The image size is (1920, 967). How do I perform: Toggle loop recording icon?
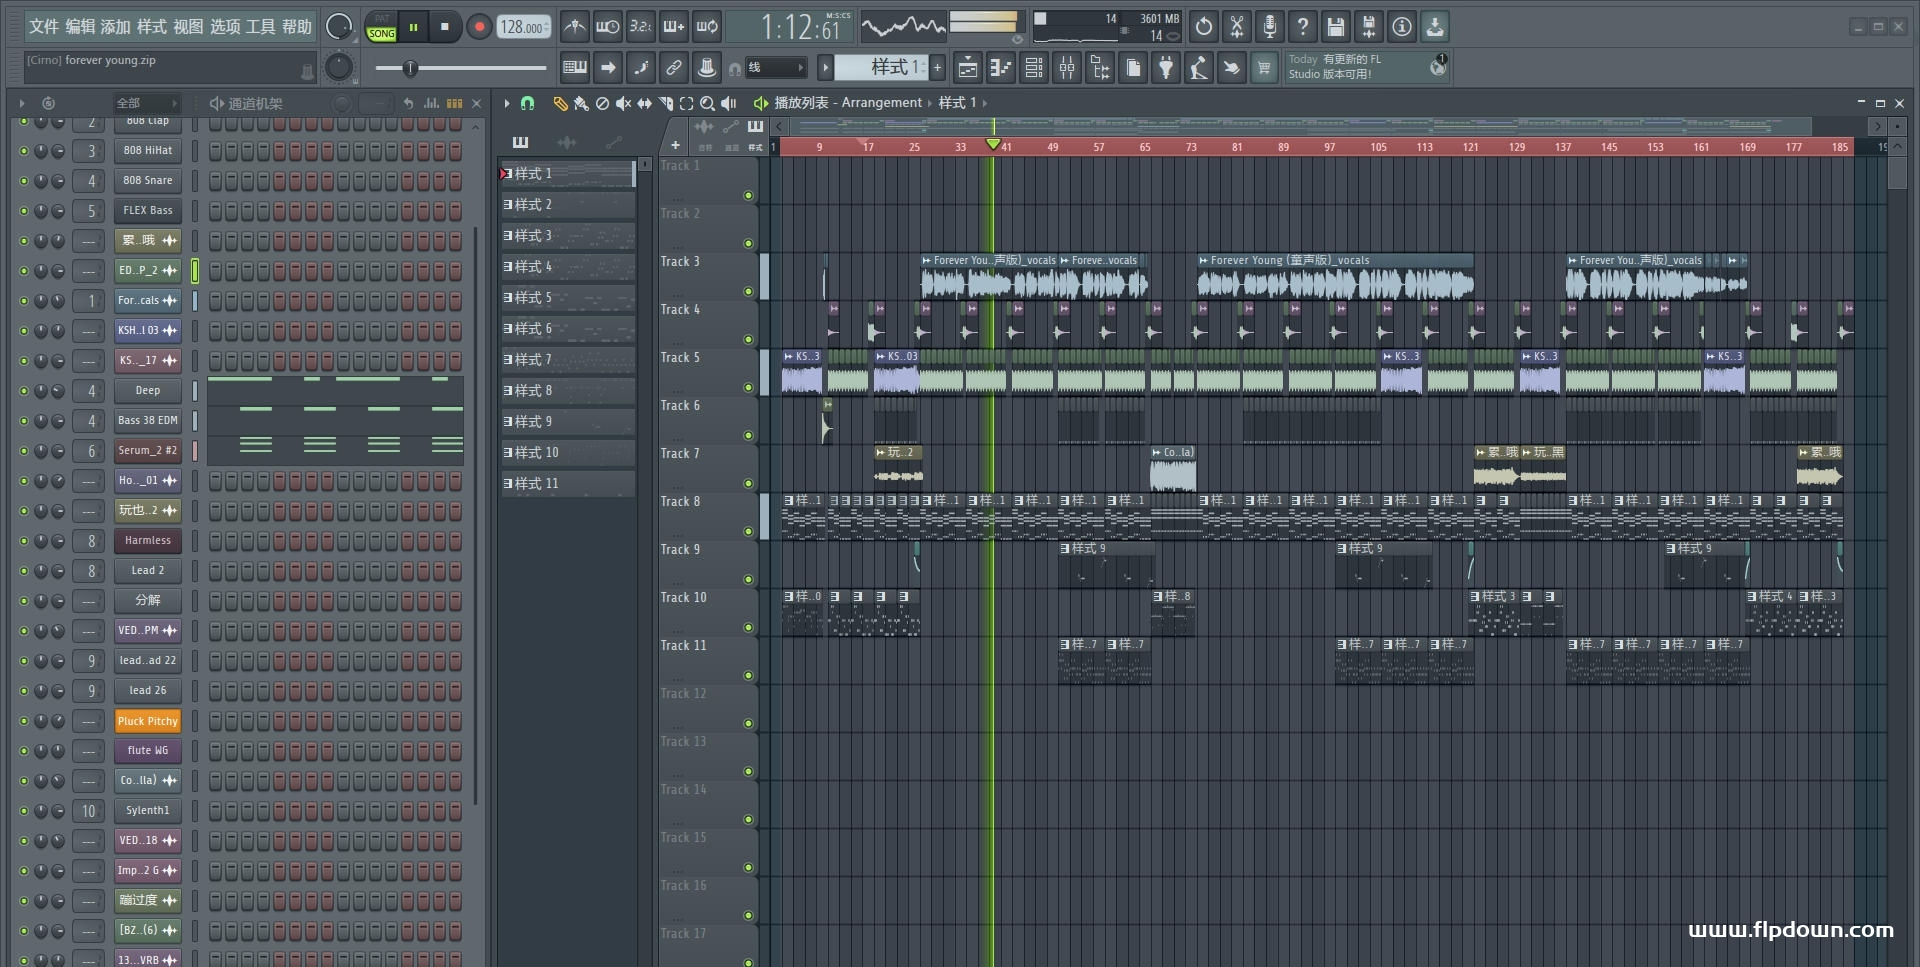(x=707, y=27)
